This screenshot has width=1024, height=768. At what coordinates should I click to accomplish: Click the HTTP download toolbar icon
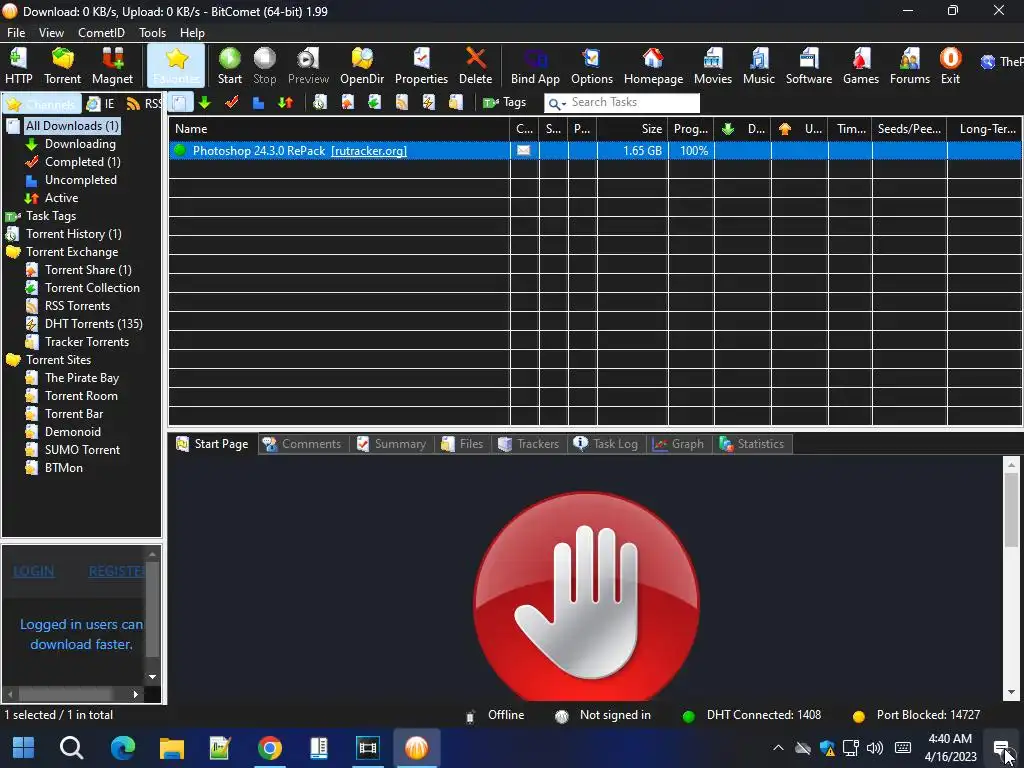point(18,66)
